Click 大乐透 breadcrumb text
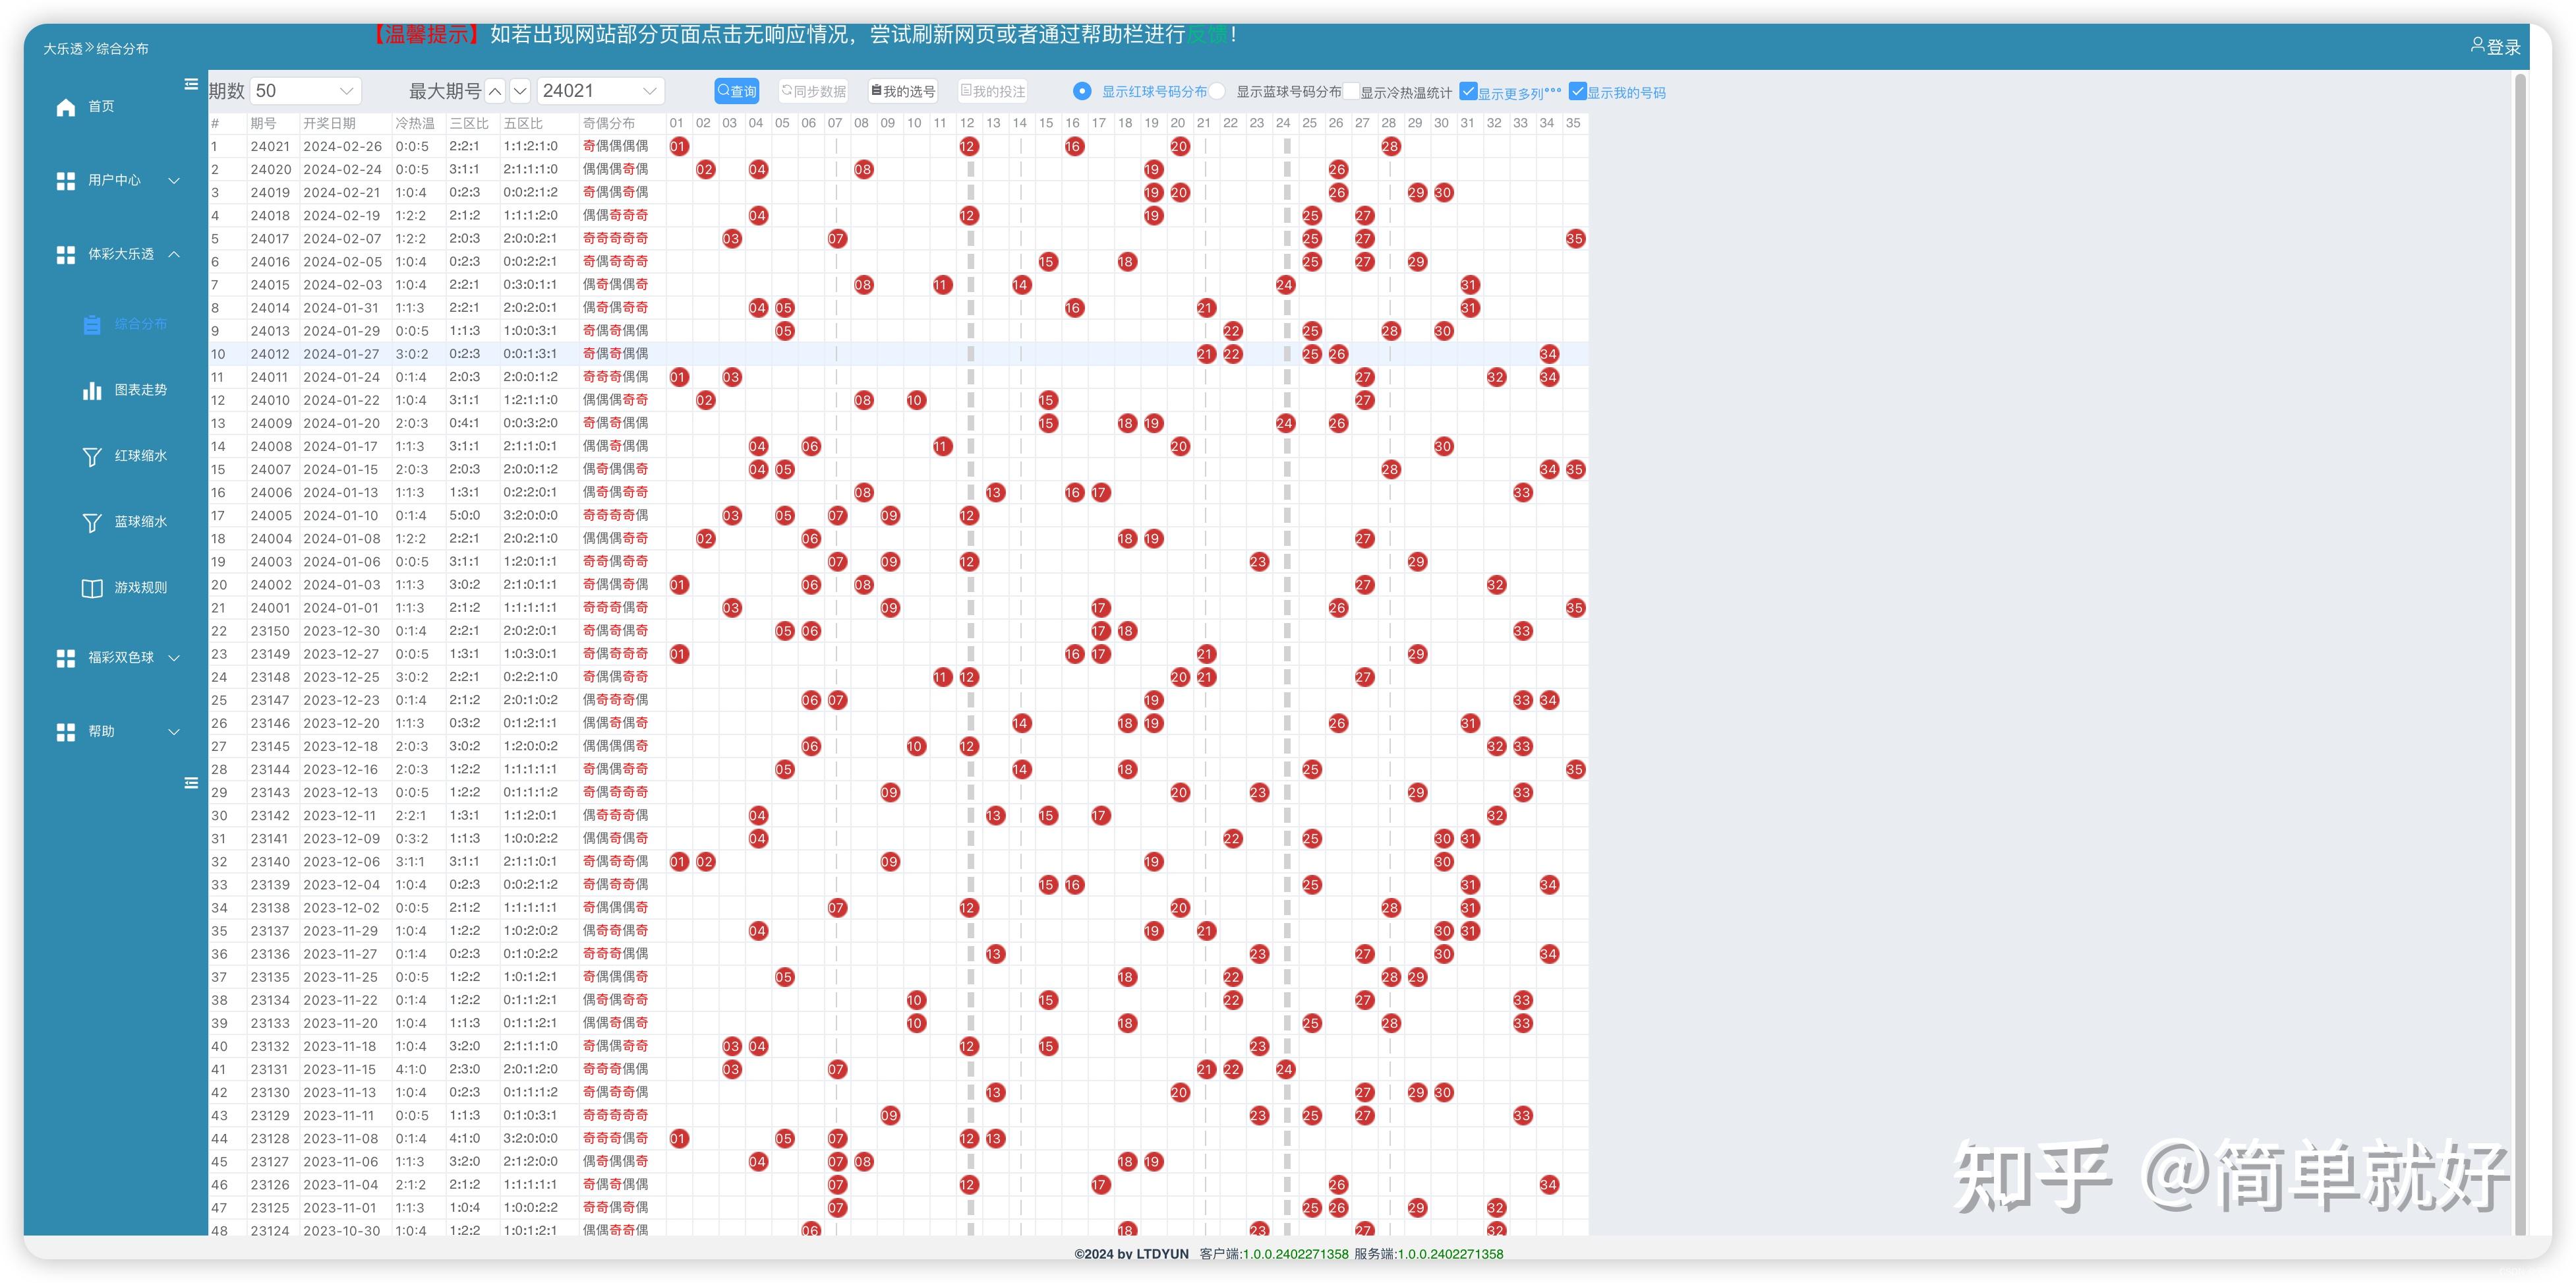Screen dimensions: 2576x1283 tap(63, 48)
